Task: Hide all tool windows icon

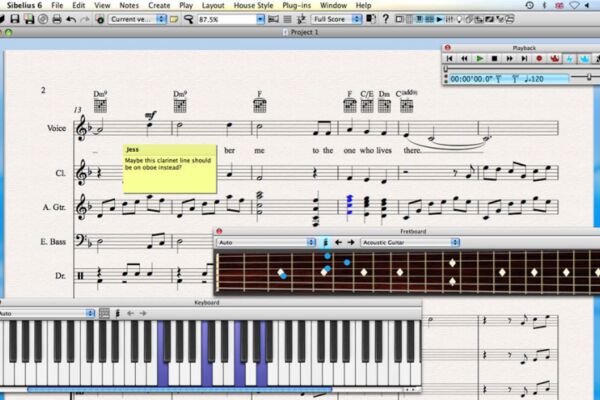Action: [x=509, y=19]
